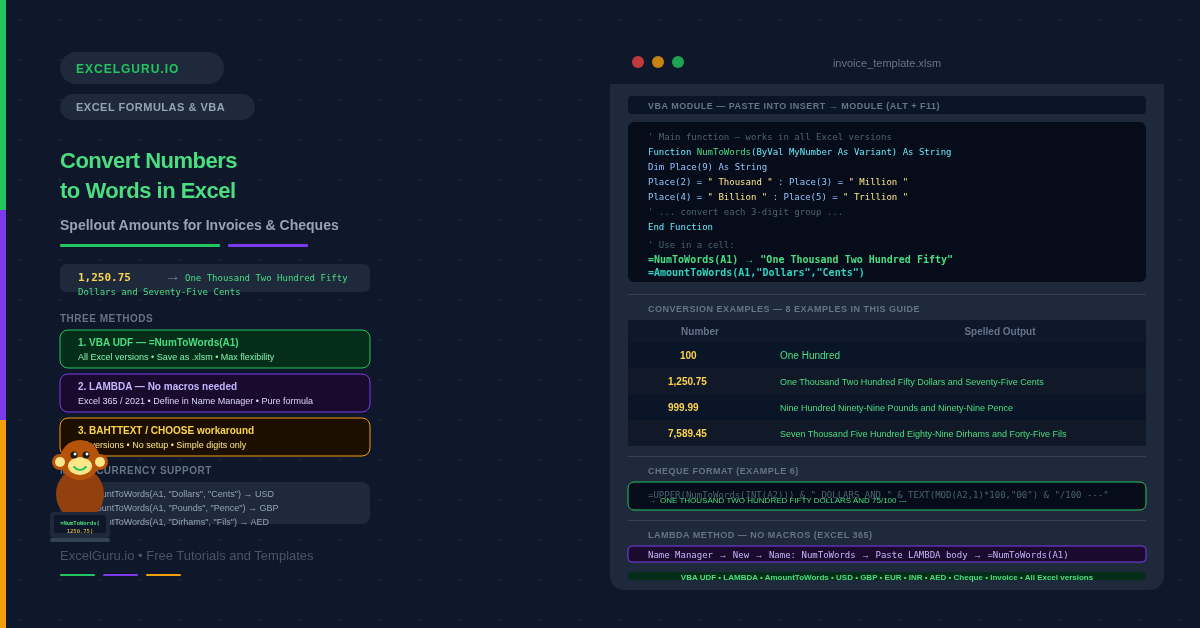Click the Name Manager LAMBDA steps box
The height and width of the screenshot is (628, 1200).
887,554
